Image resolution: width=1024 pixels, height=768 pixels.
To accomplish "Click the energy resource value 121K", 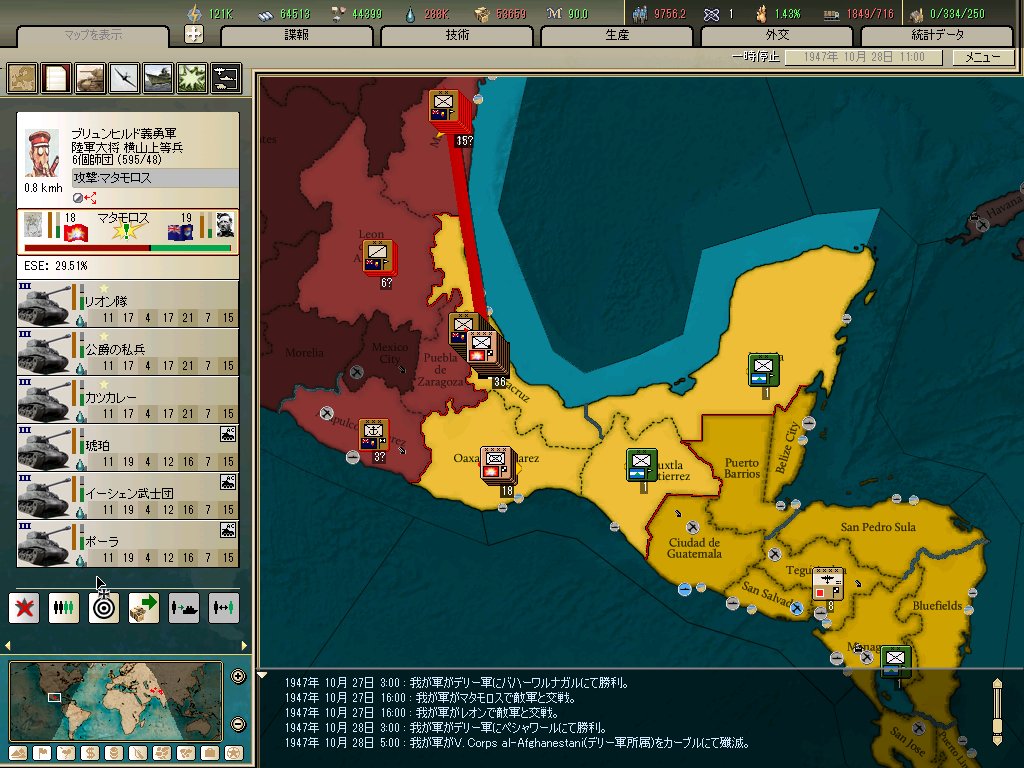I will pos(221,14).
